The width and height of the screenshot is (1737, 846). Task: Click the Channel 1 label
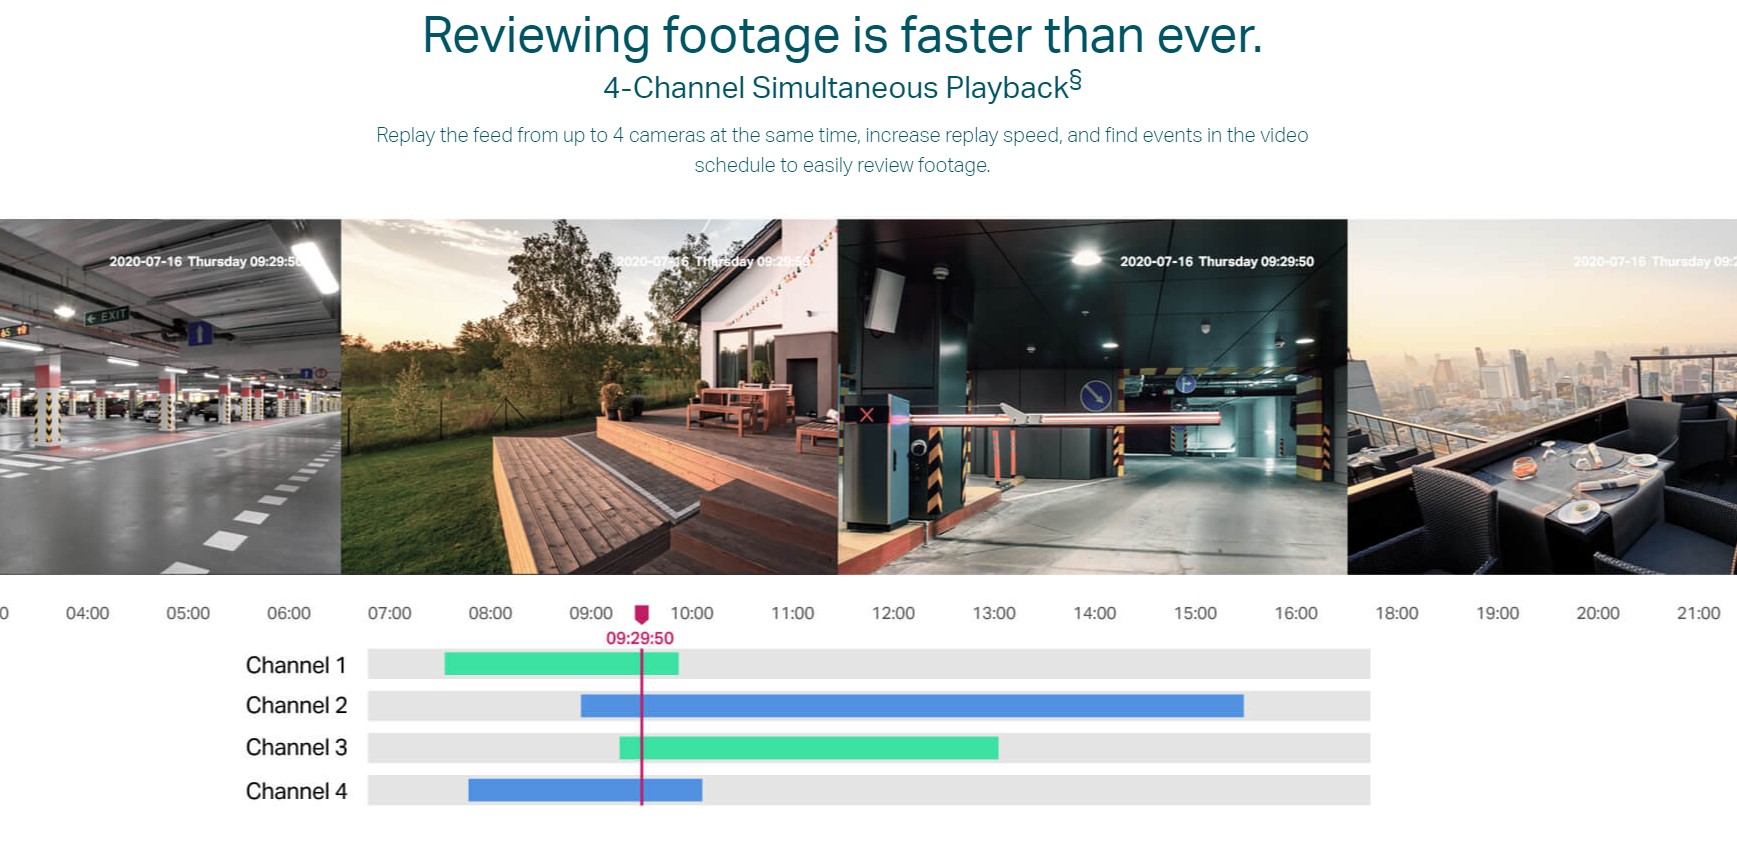[296, 665]
